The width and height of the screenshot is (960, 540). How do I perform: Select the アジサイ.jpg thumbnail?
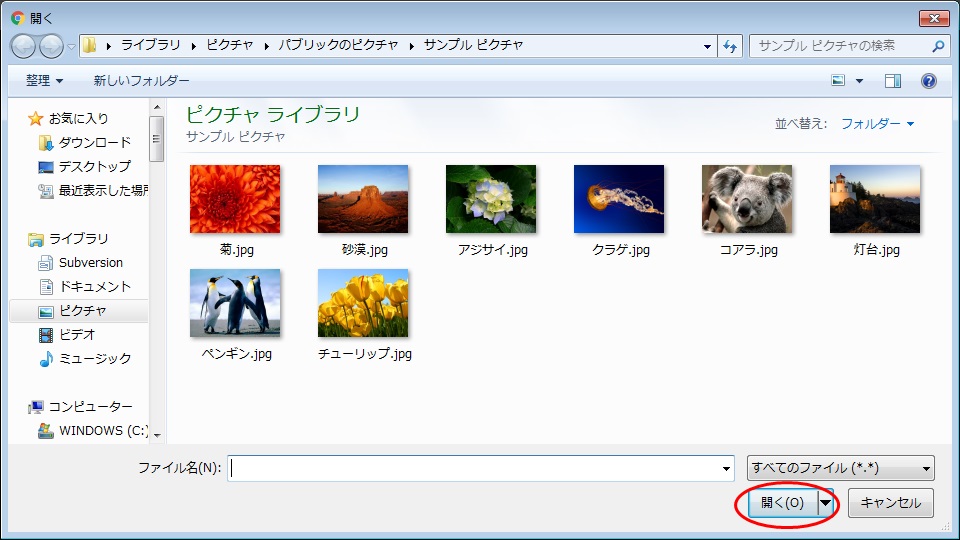coord(491,199)
